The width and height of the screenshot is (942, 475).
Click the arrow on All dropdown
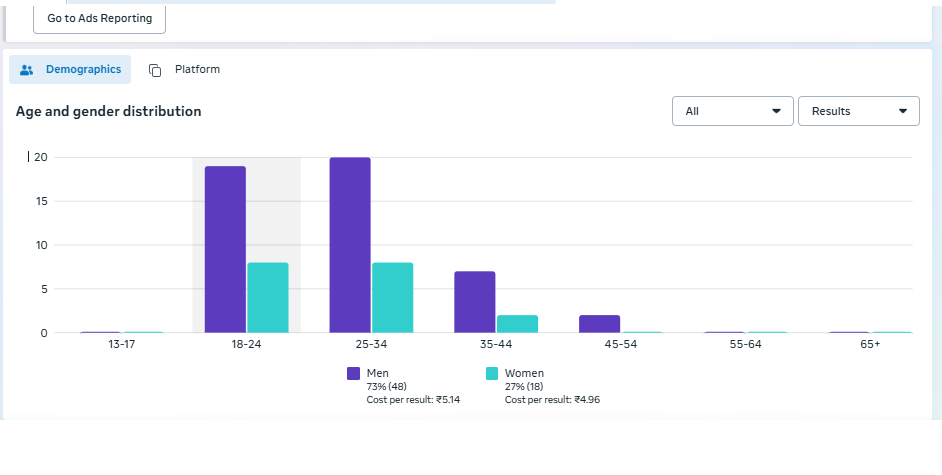[x=776, y=111]
